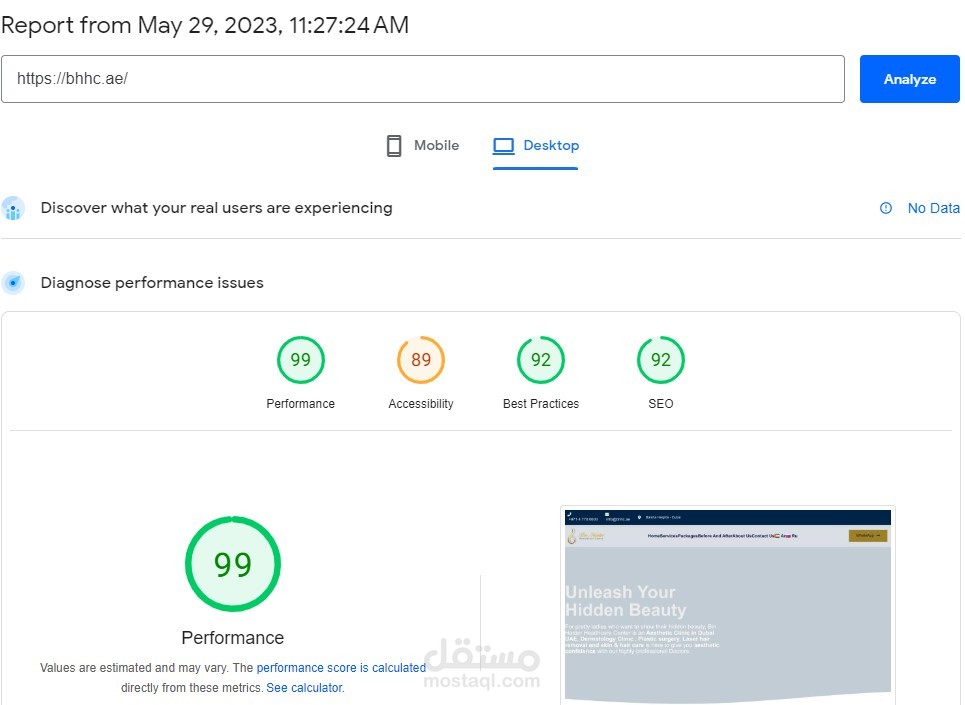
Task: Click the Performance label under gauge row
Action: (300, 404)
